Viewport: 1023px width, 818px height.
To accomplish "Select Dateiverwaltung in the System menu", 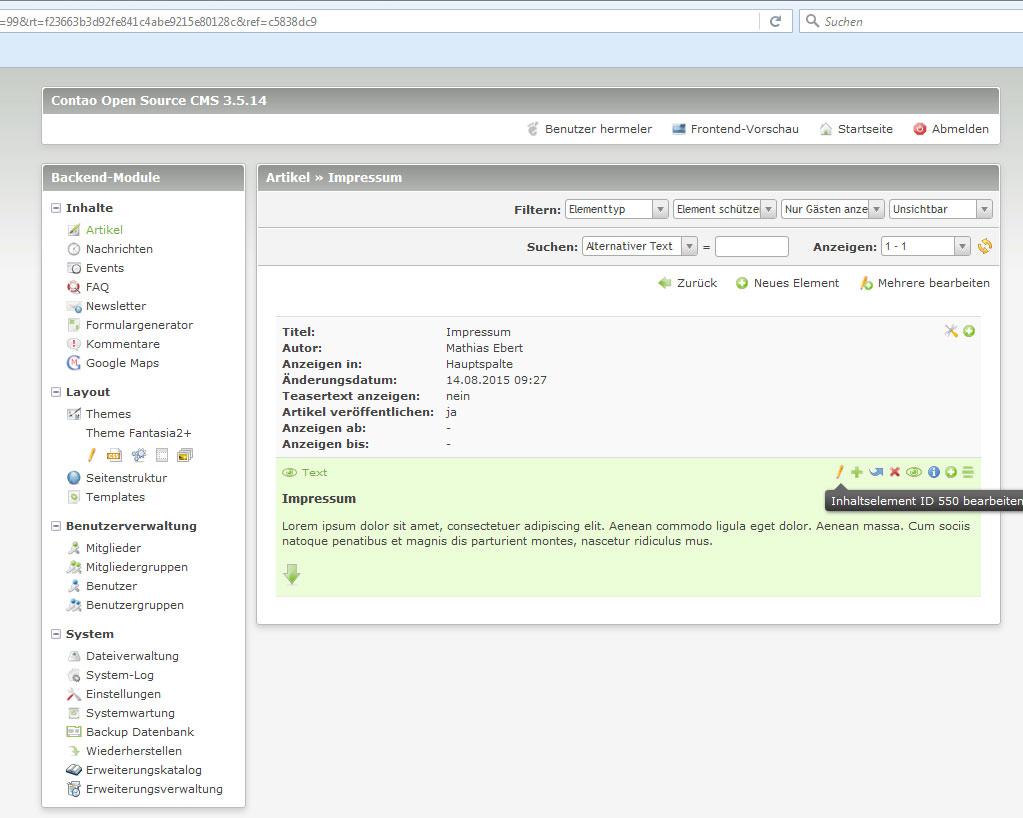I will click(132, 656).
